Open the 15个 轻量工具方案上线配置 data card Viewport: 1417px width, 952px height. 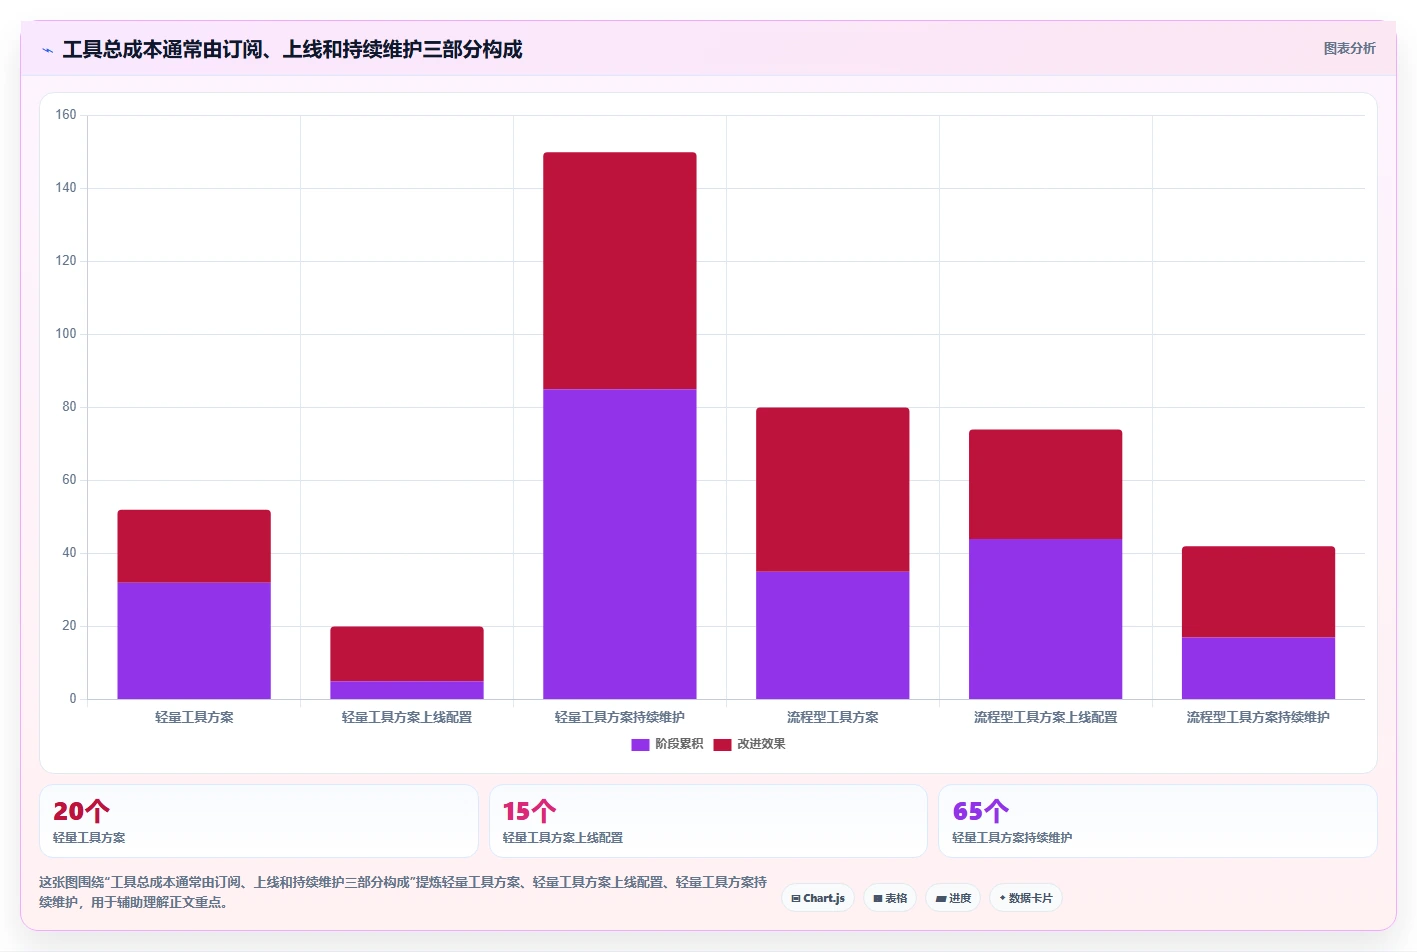click(708, 821)
